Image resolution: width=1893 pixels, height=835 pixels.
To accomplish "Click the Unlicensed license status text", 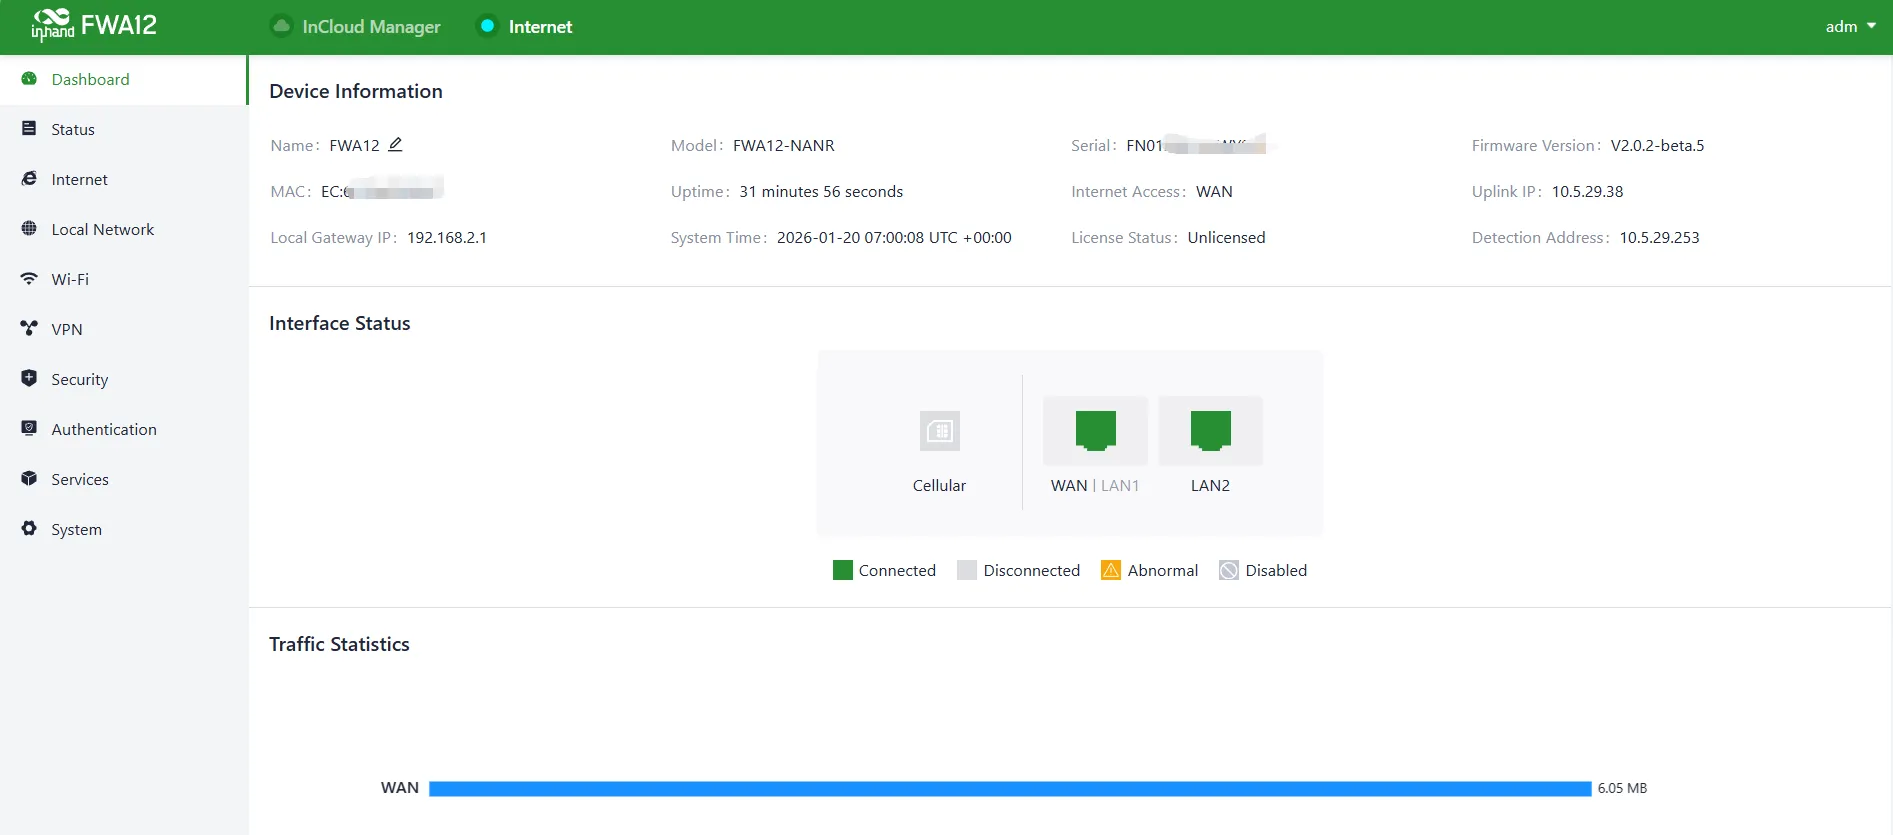I will (1226, 238).
